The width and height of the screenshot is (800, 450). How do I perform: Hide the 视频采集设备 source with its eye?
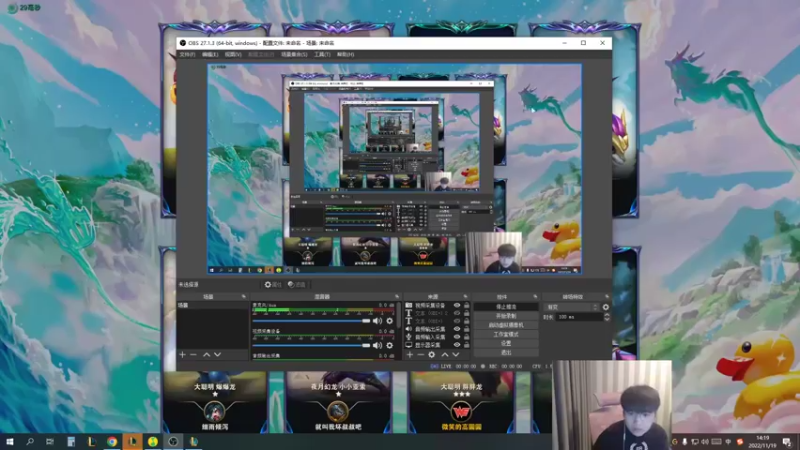pyautogui.click(x=457, y=306)
